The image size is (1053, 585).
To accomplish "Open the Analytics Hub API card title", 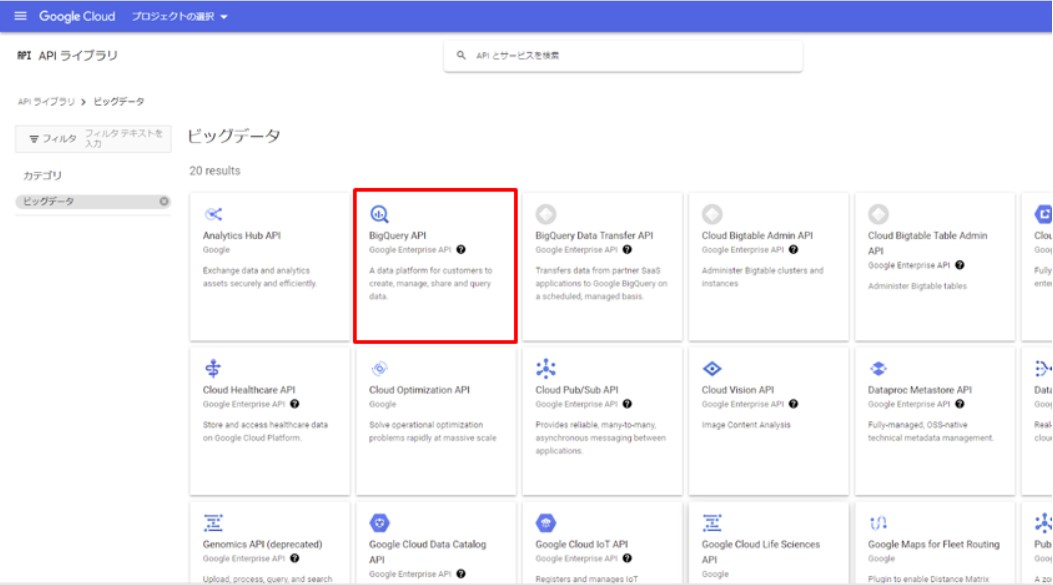I will point(242,236).
